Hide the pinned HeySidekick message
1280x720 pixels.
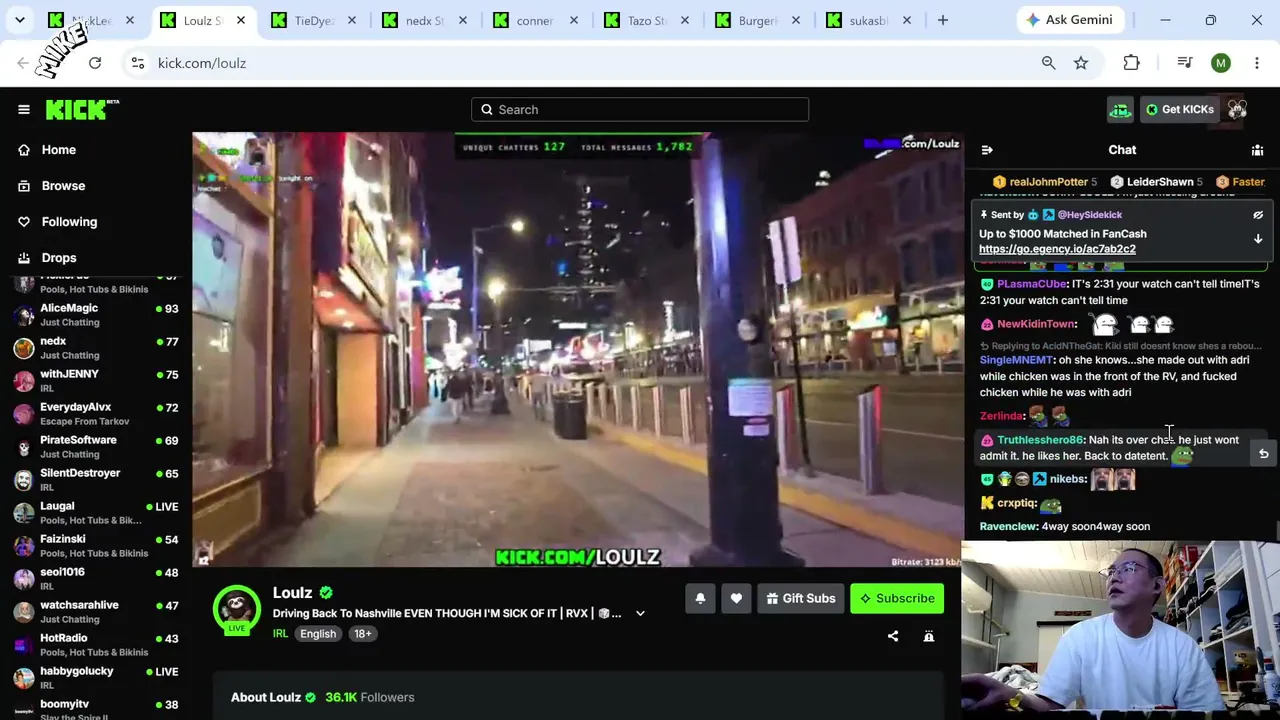1258,215
